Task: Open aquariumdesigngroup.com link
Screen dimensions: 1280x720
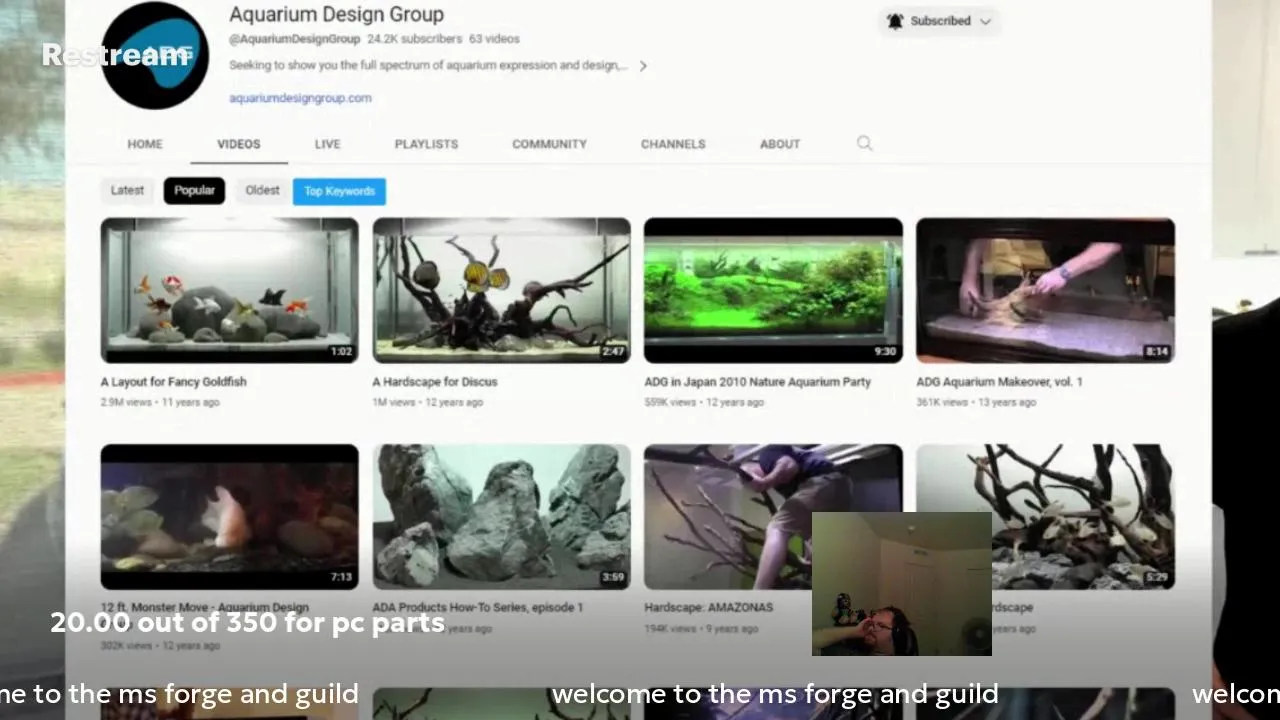Action: tap(300, 98)
